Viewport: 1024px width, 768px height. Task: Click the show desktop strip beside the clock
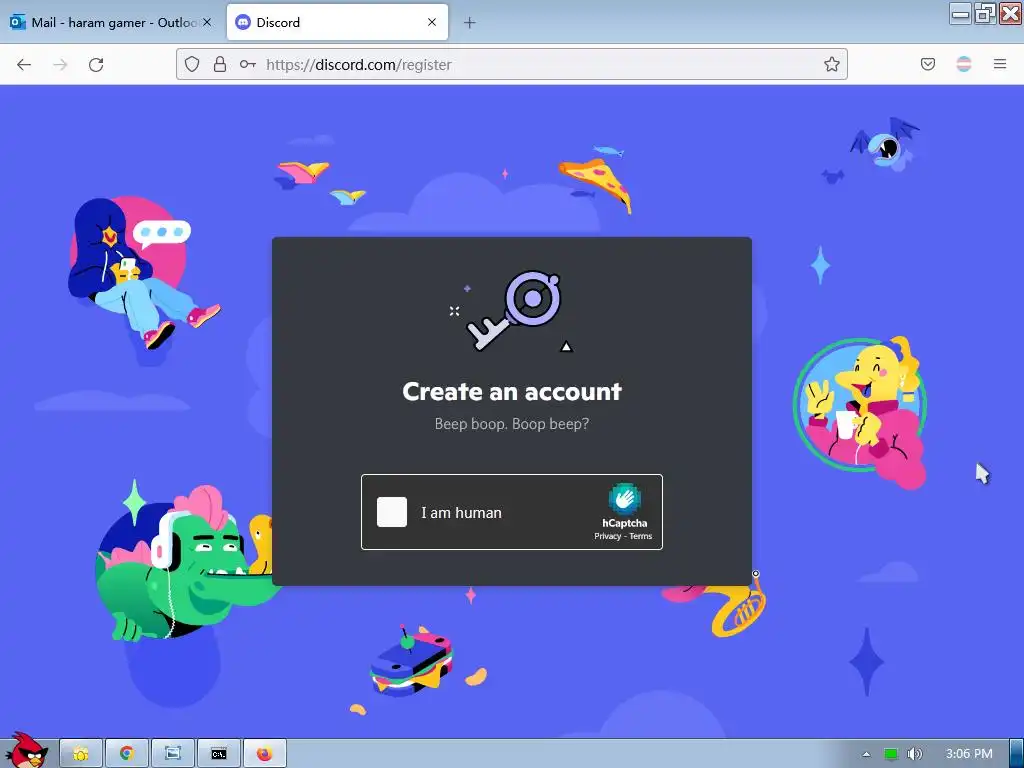click(1017, 754)
